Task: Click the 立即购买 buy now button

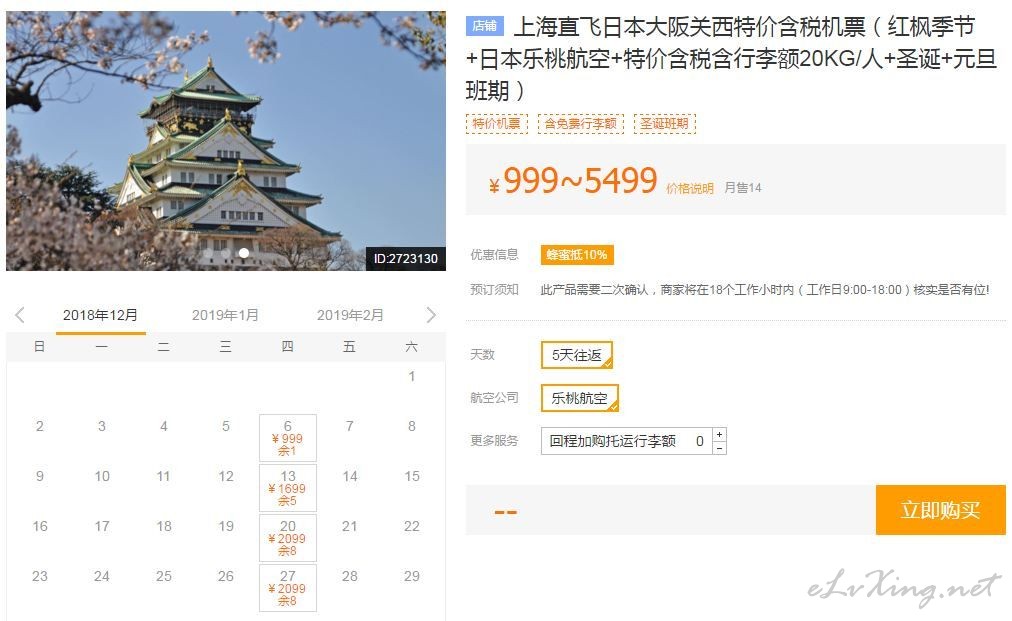Action: [940, 510]
